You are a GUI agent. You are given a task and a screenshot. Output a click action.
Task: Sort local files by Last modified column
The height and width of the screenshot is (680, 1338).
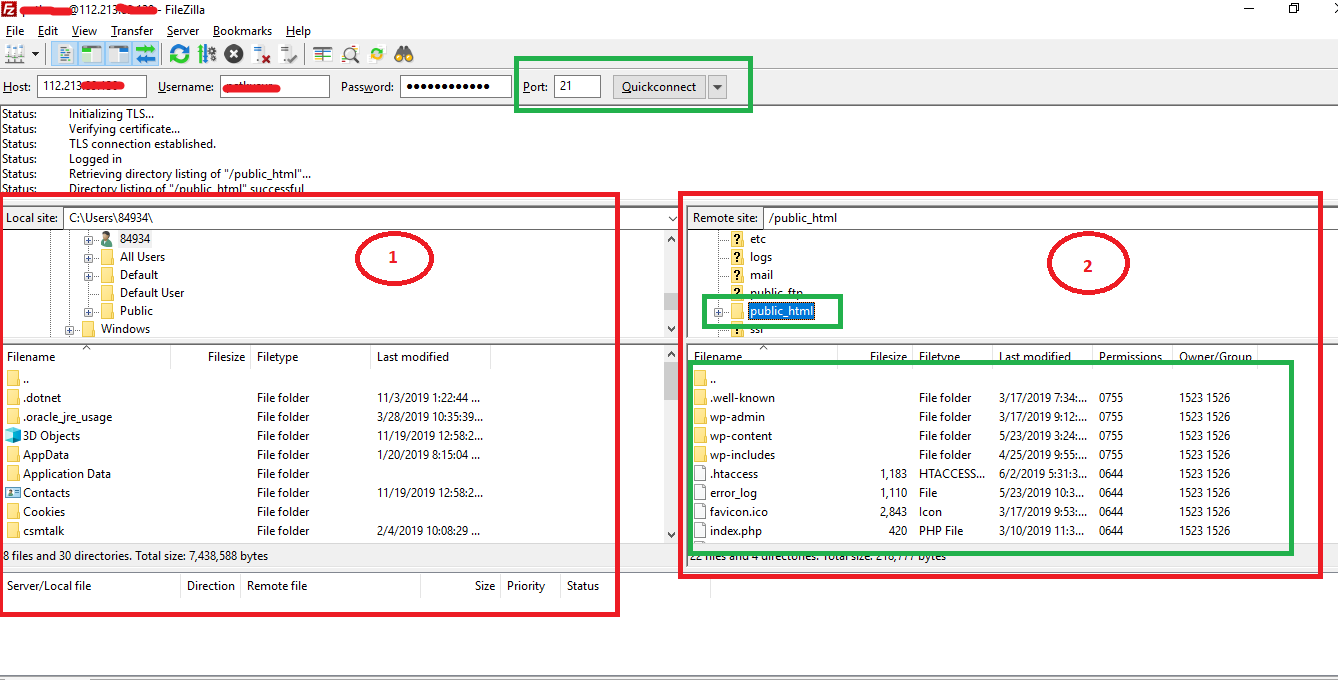point(431,357)
